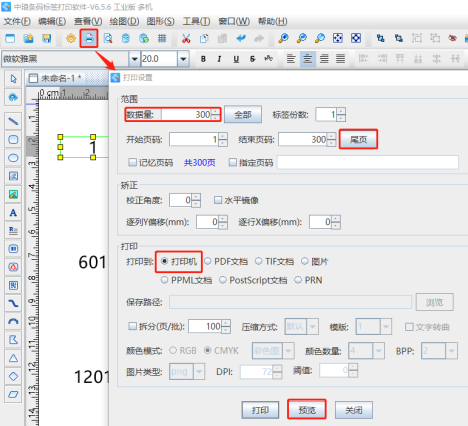Image resolution: width=468 pixels, height=426 pixels.
Task: Expand the font size dropdown
Action: click(x=183, y=59)
